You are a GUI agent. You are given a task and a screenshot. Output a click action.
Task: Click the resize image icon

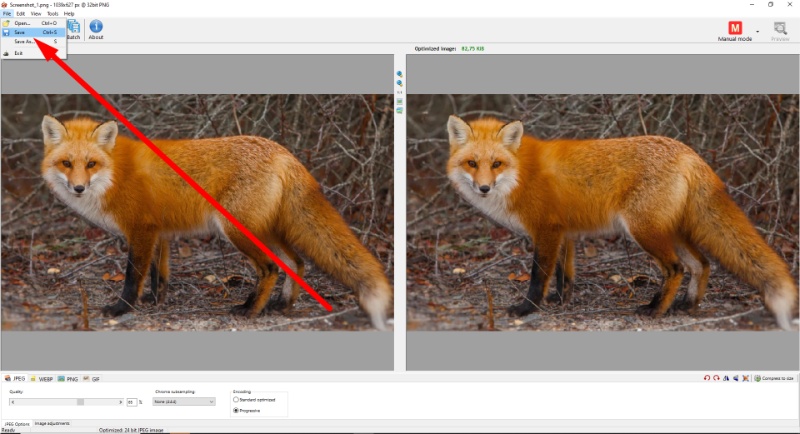(x=745, y=378)
